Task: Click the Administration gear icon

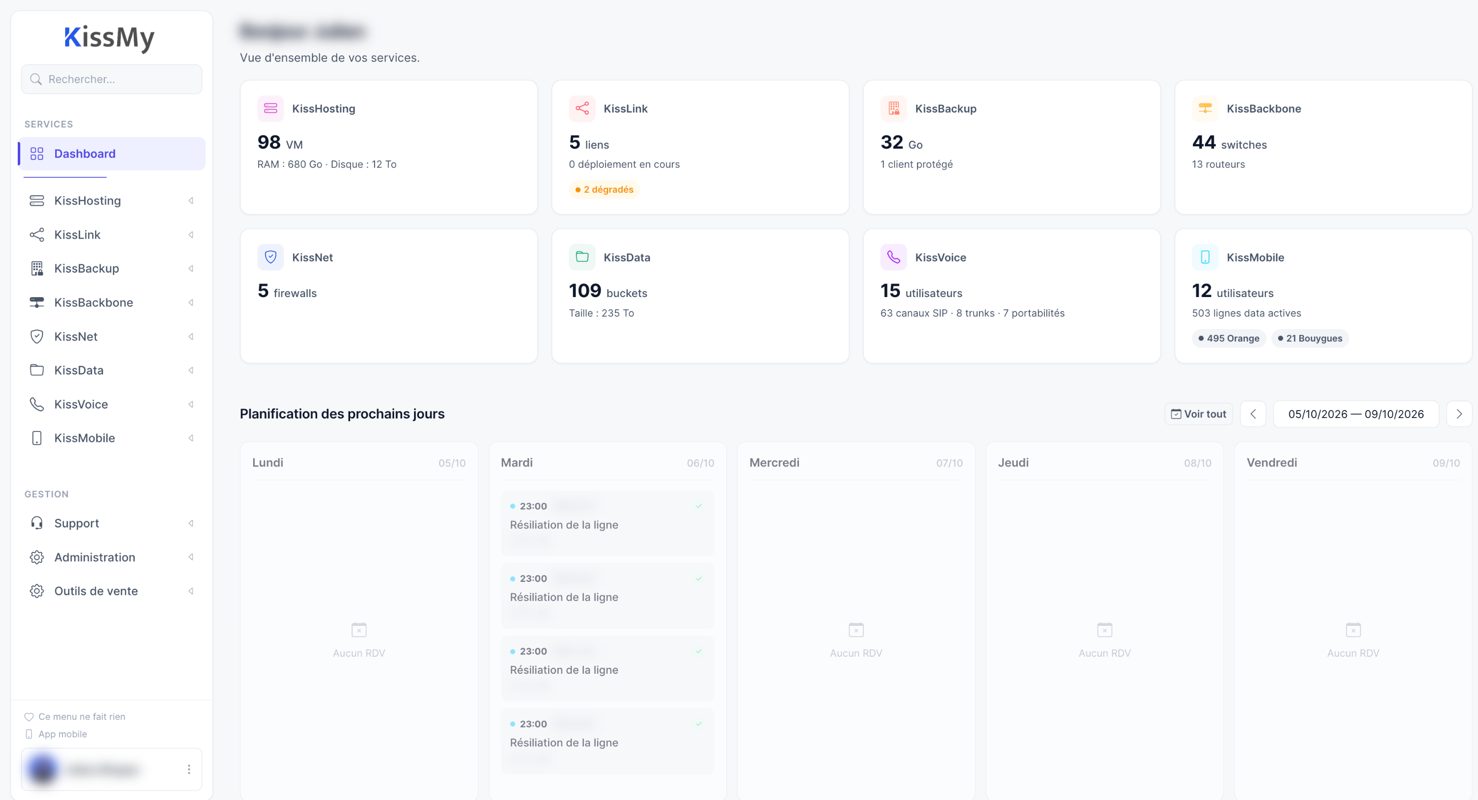Action: pyautogui.click(x=37, y=558)
